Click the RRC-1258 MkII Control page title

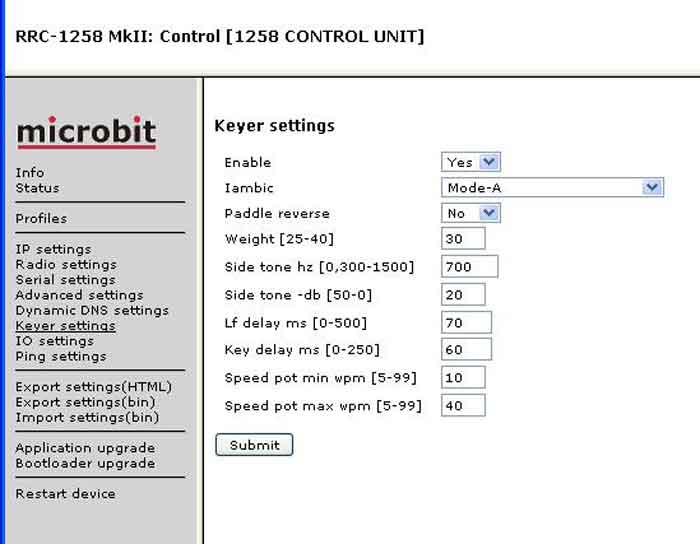click(x=220, y=37)
